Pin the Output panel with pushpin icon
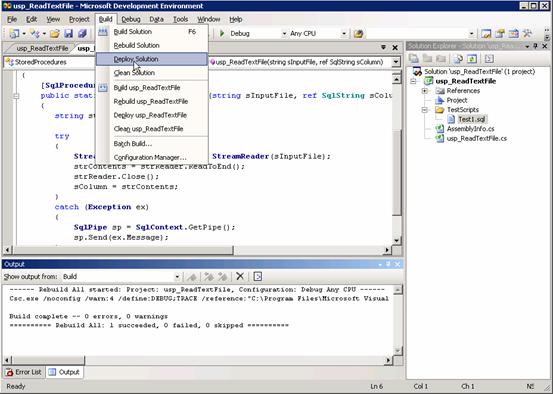This screenshot has width=553, height=394. [388, 264]
